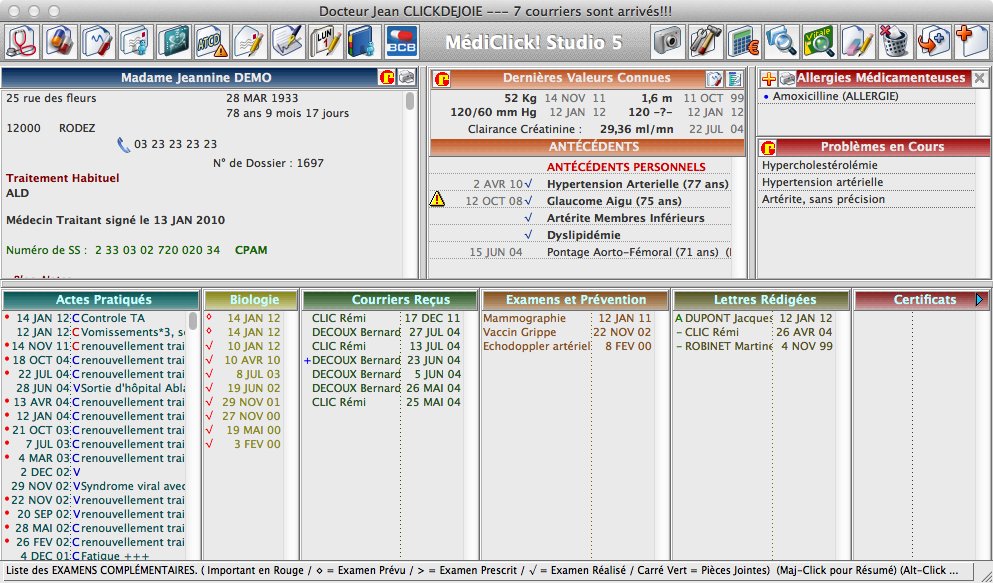Select the Amoxicilline (ALLERGIE) entry
This screenshot has width=993, height=583.
[x=835, y=96]
